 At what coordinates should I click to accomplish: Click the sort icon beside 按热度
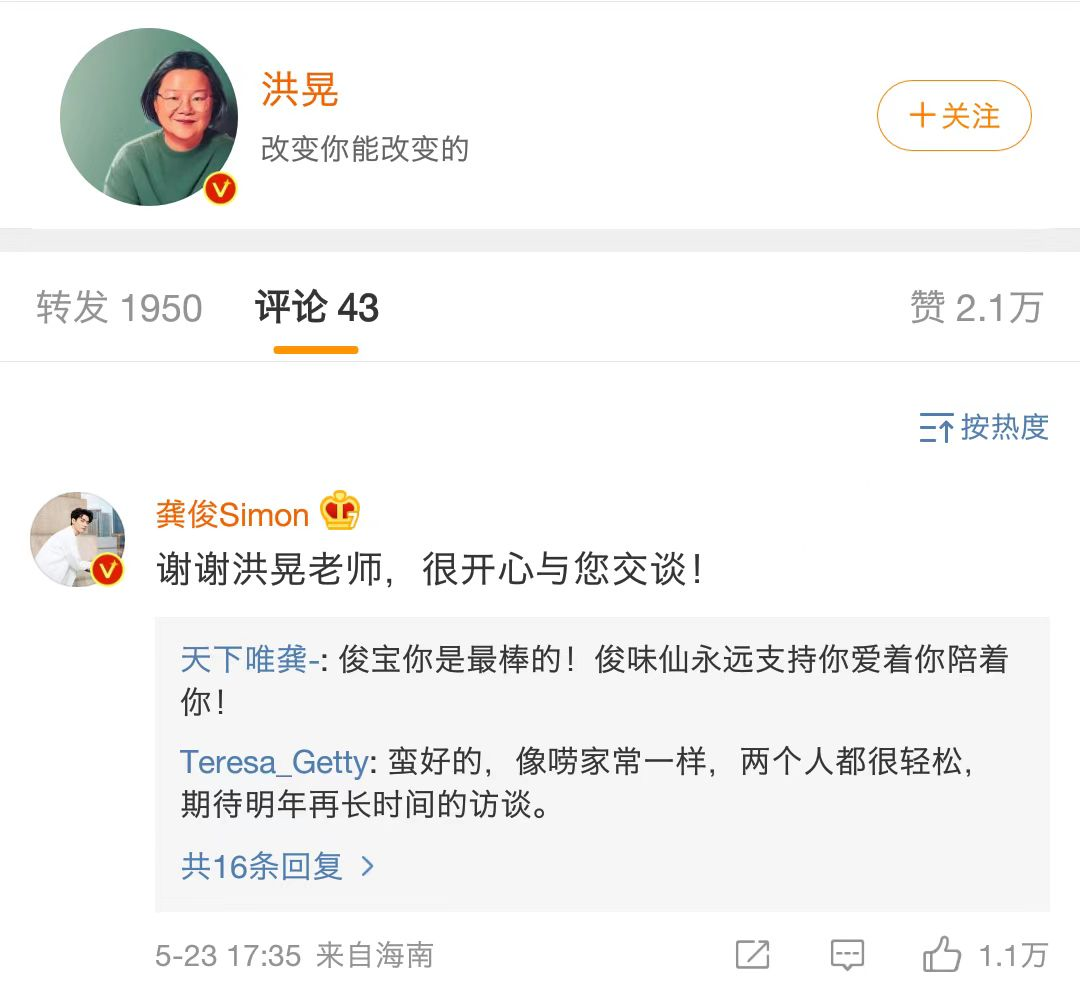click(x=936, y=428)
